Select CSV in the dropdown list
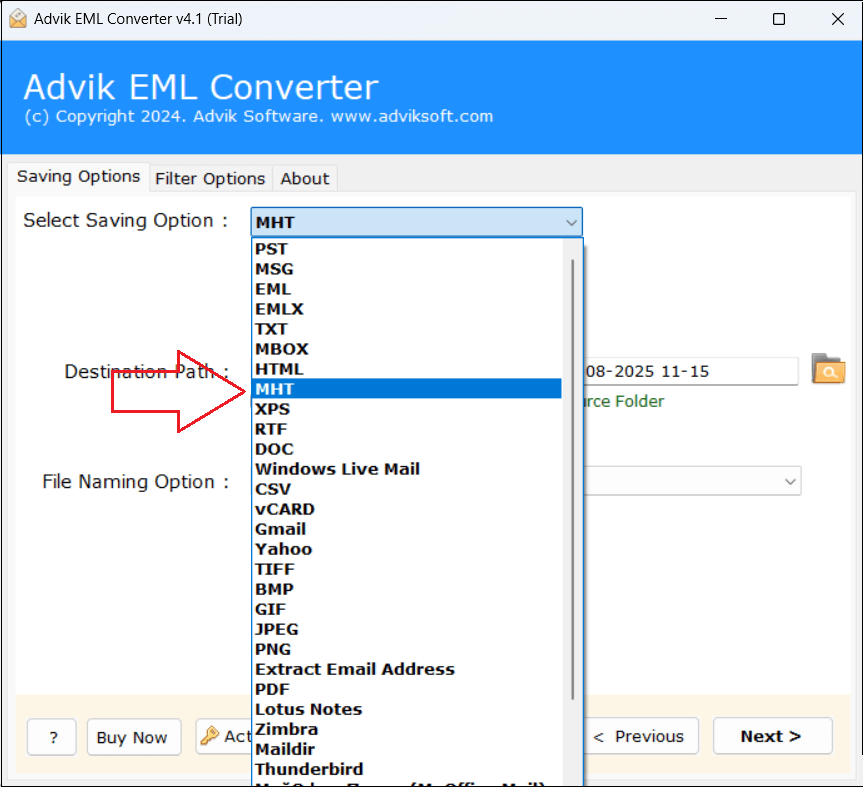 point(406,489)
